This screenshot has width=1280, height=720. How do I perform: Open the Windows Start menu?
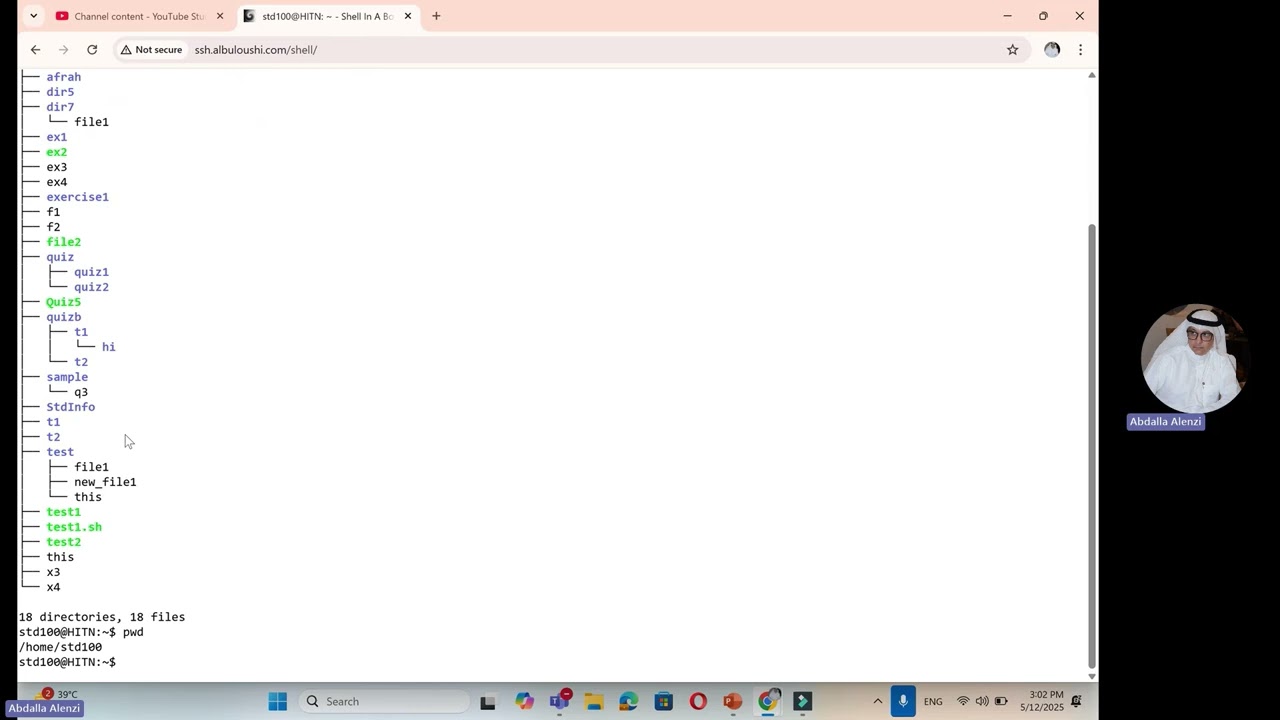(278, 701)
